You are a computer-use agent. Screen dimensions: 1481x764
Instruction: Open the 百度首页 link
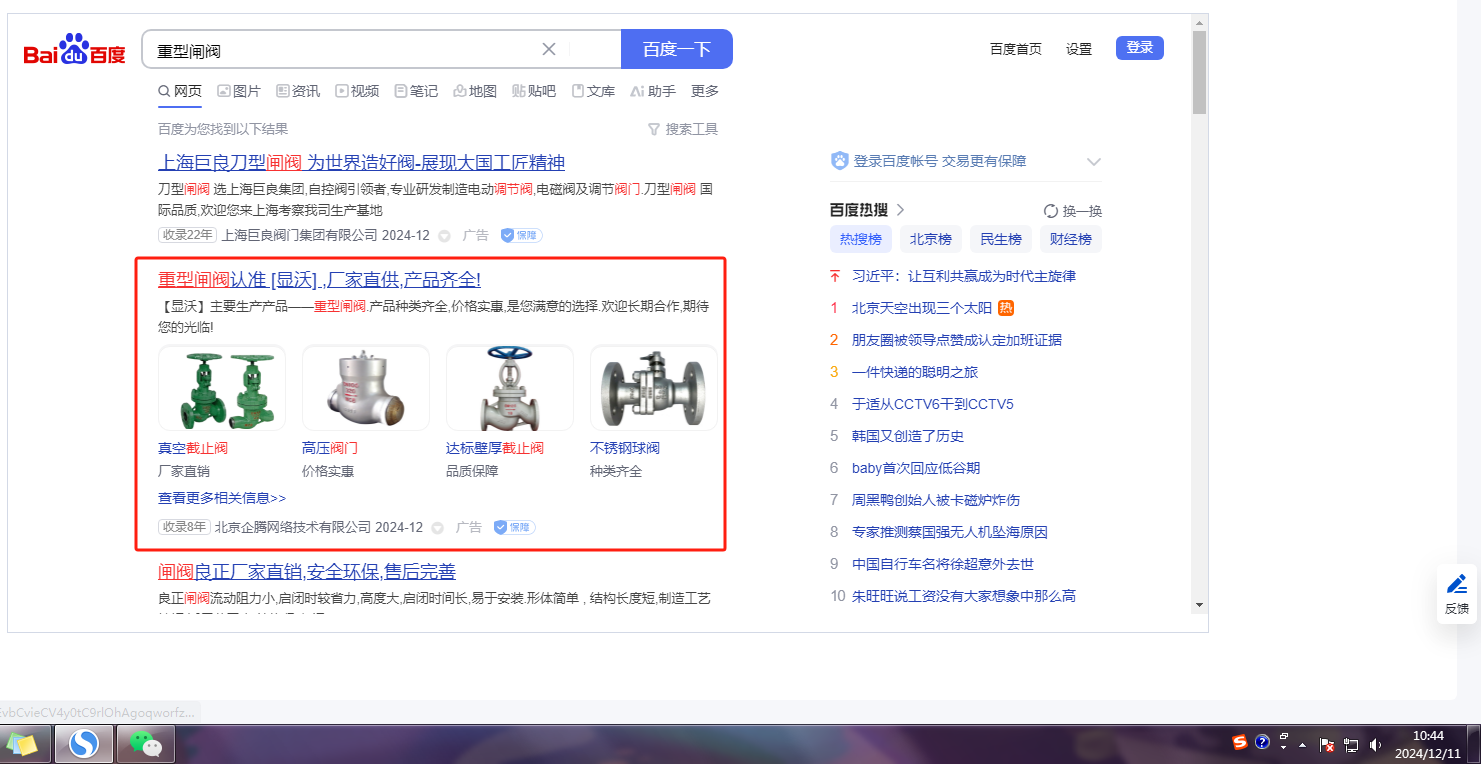(1016, 49)
